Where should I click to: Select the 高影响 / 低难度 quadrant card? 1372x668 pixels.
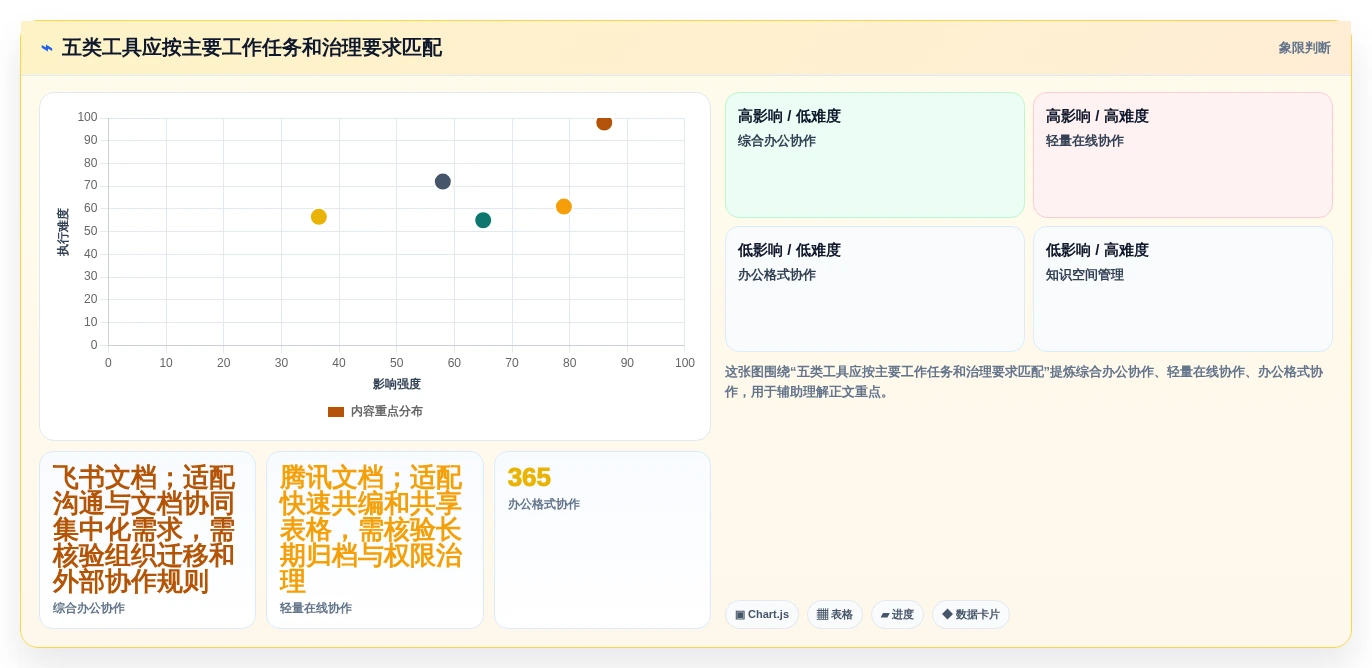(x=875, y=155)
